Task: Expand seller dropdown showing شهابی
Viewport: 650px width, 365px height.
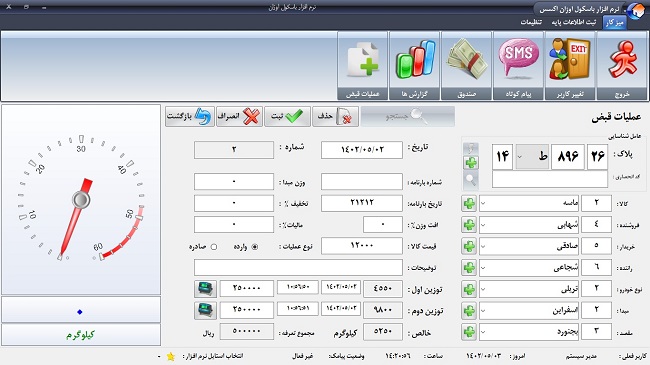Action: [483, 225]
